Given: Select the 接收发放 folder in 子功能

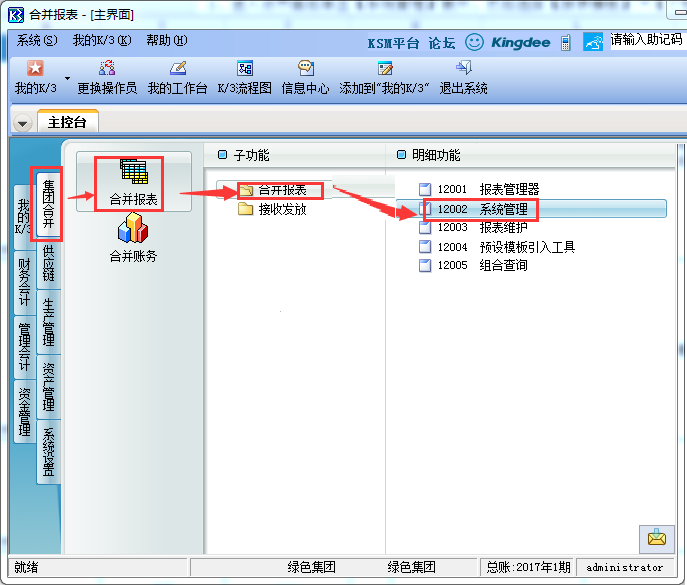Looking at the screenshot, I should coord(272,209).
